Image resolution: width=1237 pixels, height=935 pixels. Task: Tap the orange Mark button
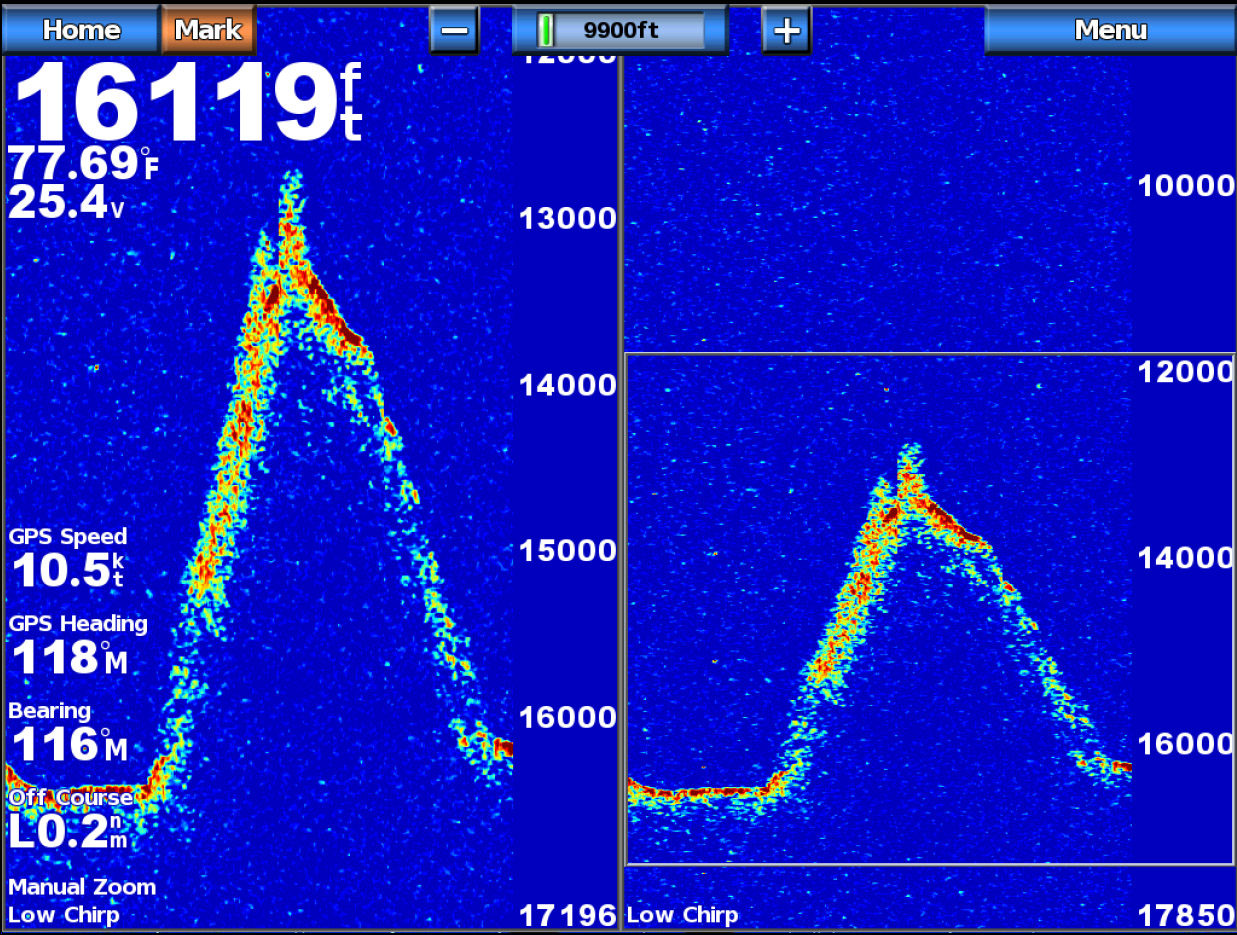[208, 30]
